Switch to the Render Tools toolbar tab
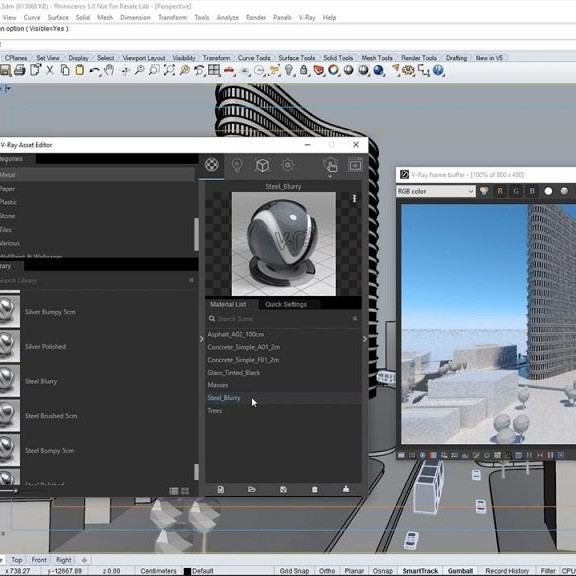Image resolution: width=576 pixels, height=576 pixels. pyautogui.click(x=419, y=58)
